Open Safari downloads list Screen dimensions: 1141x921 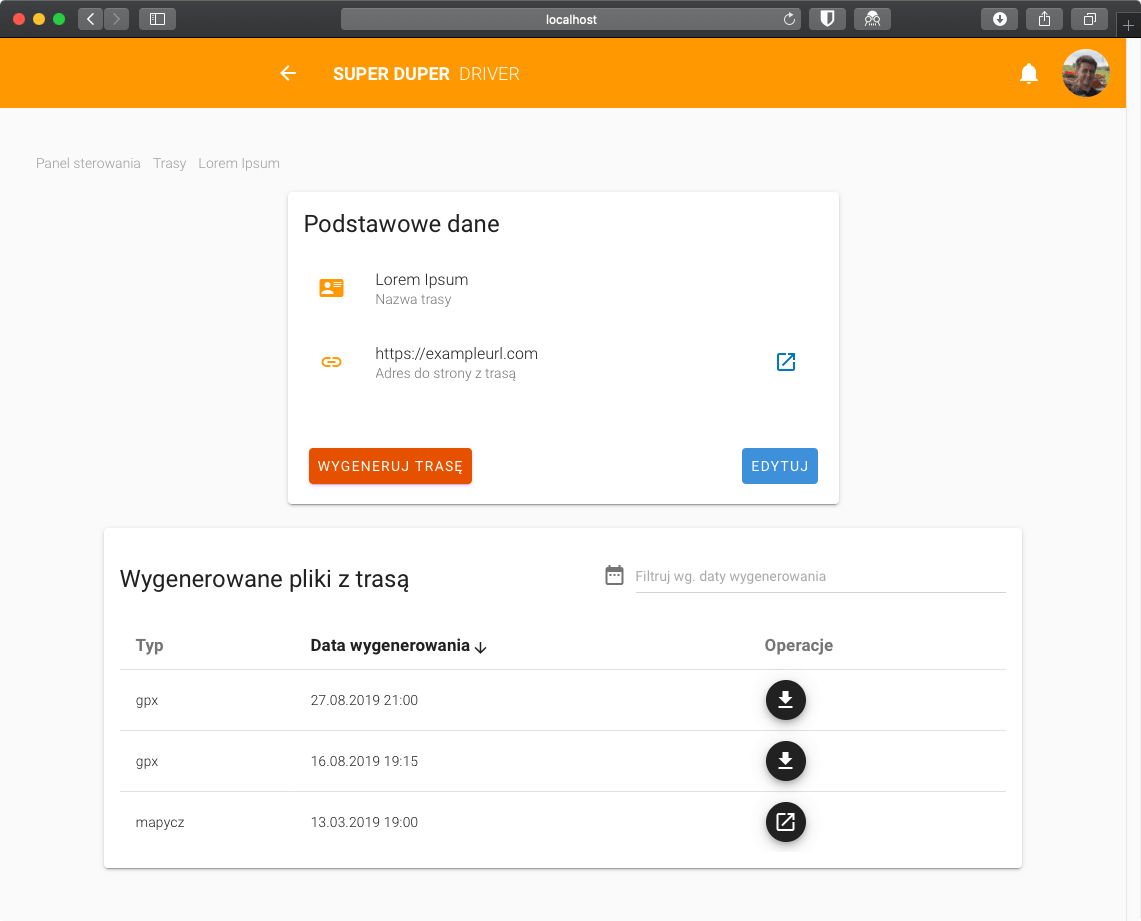tap(999, 19)
